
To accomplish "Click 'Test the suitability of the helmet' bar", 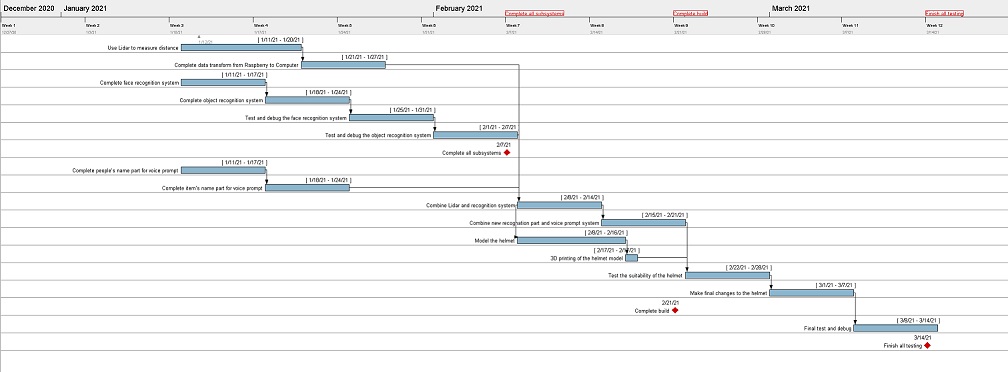I will click(728, 276).
